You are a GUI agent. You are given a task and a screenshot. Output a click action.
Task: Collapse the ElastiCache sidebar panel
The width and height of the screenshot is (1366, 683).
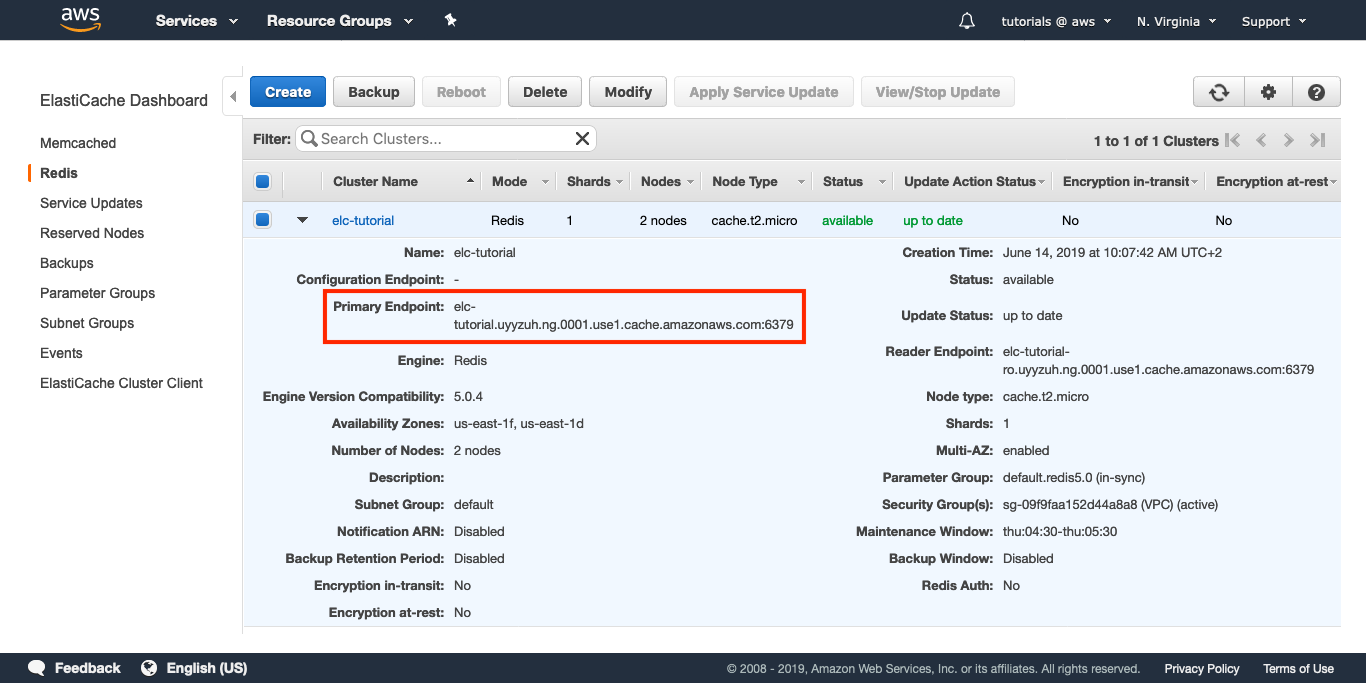click(233, 97)
